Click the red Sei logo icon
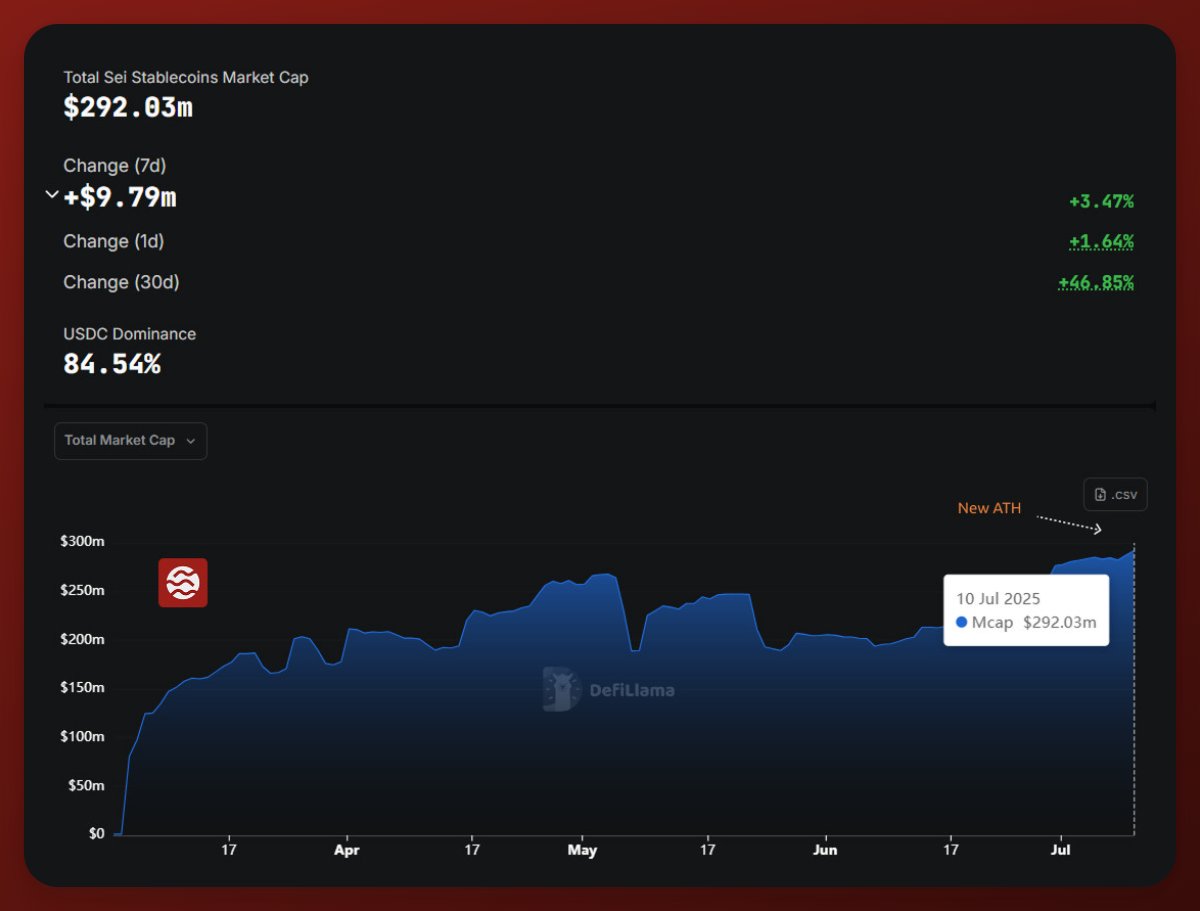This screenshot has width=1200, height=911. [183, 583]
